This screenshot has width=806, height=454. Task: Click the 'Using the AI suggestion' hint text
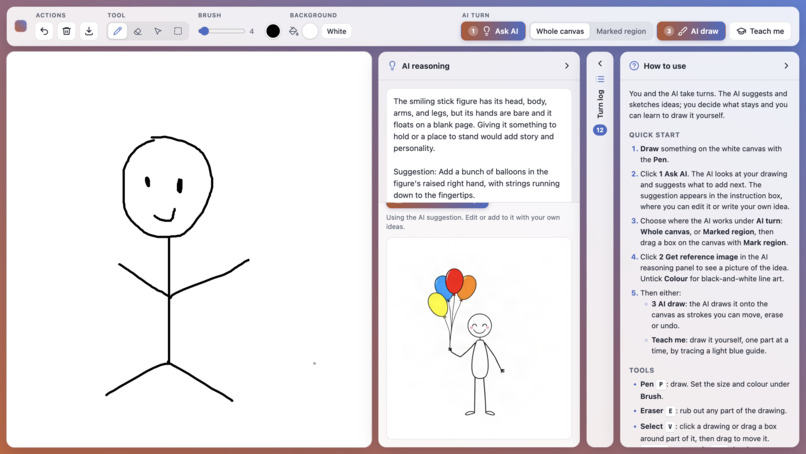473,222
